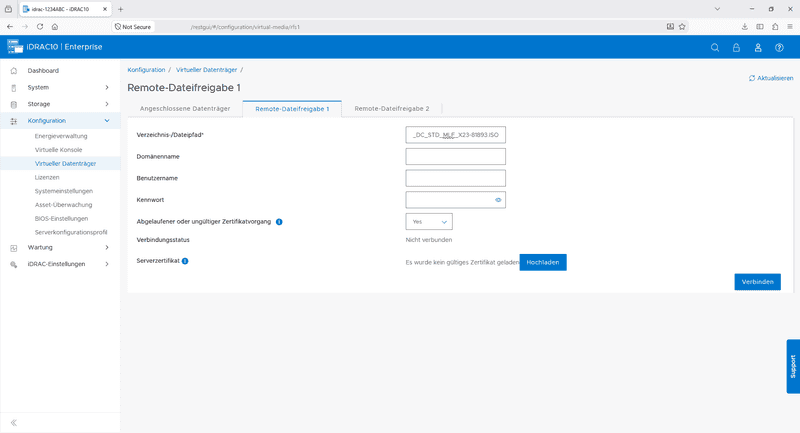Screen dimensions: 800x433
Task: Click info icon next to Serverzertifikat
Action: [185, 261]
